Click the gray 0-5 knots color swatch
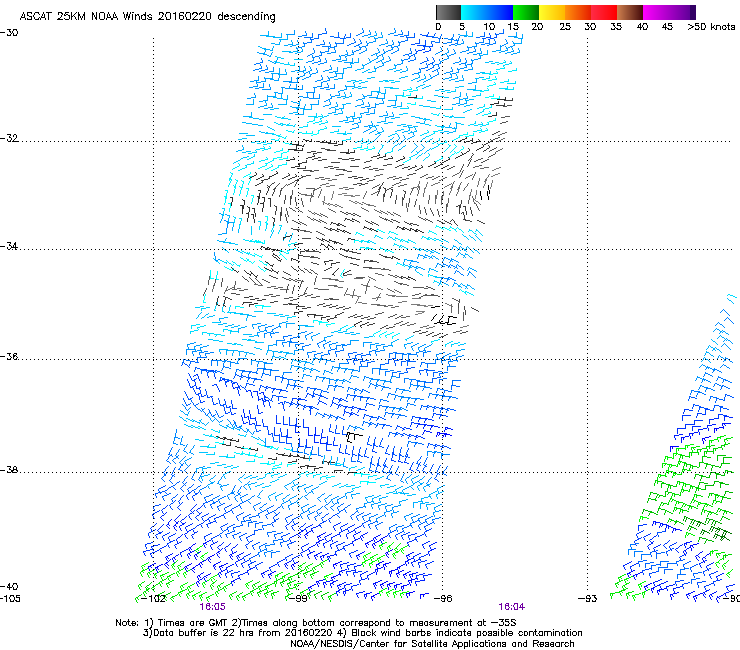 (448, 12)
